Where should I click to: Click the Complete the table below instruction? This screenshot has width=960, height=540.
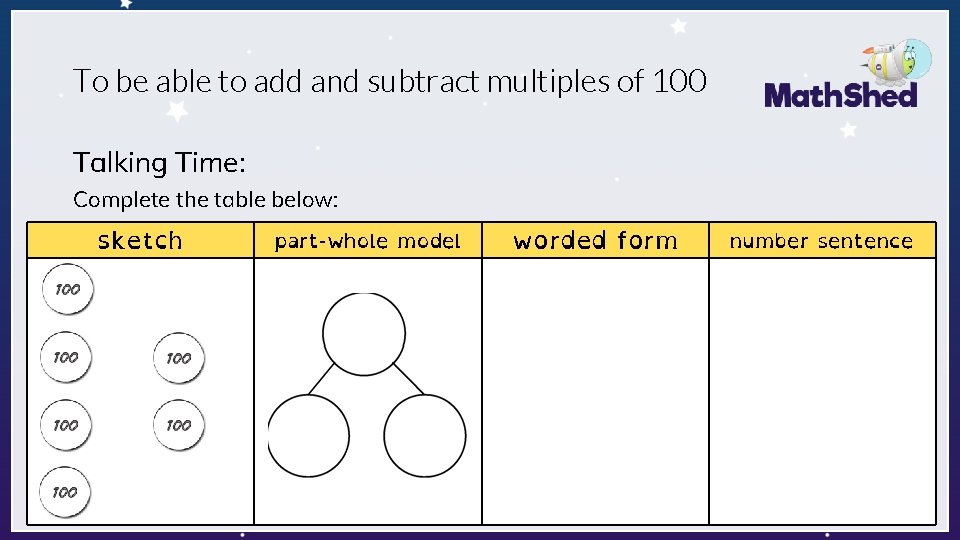(206, 200)
